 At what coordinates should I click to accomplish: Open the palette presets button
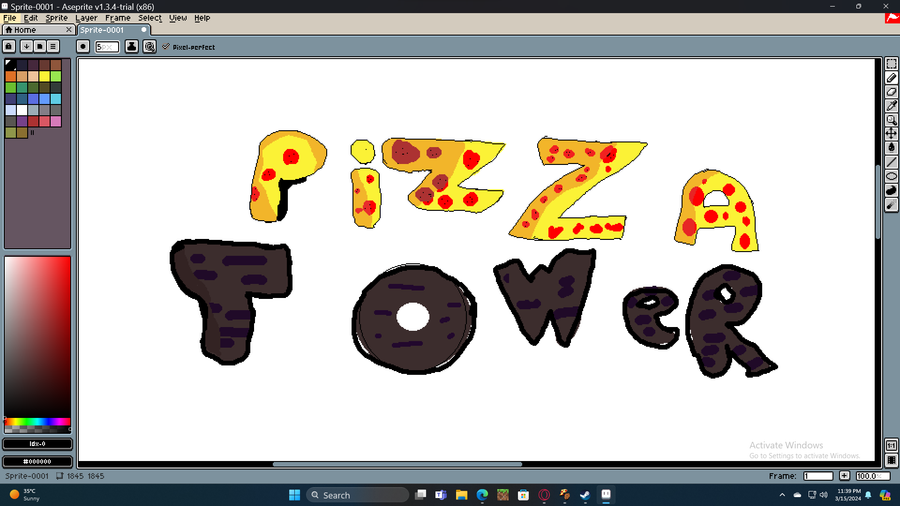[x=40, y=46]
